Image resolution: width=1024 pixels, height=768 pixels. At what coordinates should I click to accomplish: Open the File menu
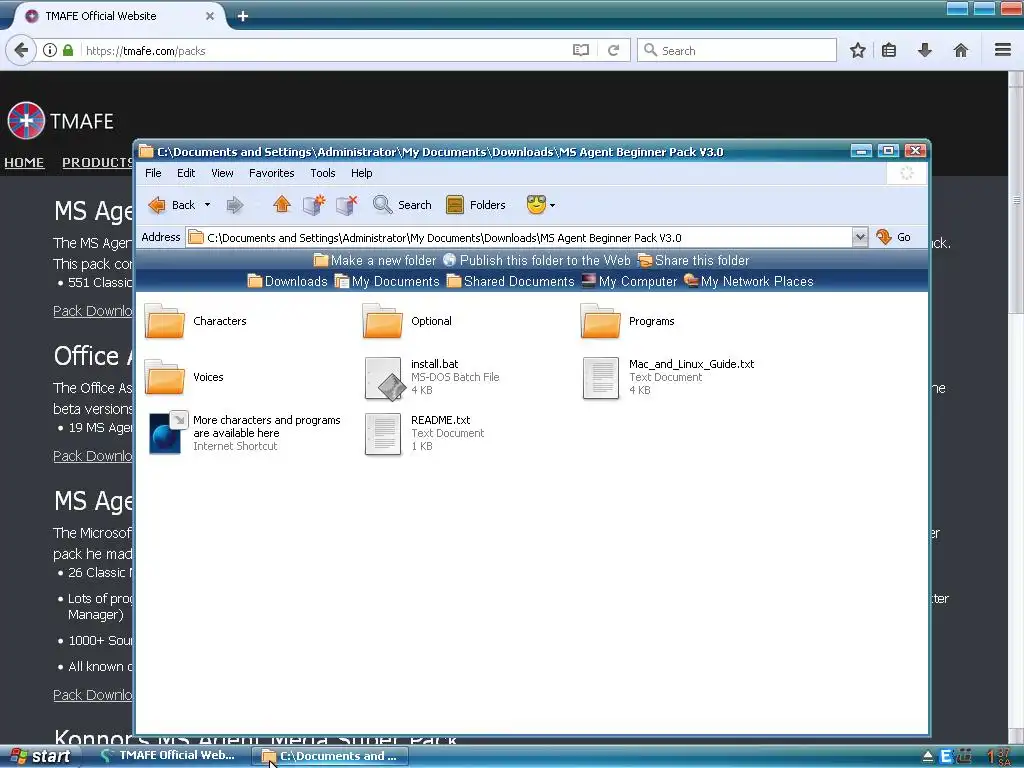click(x=153, y=173)
